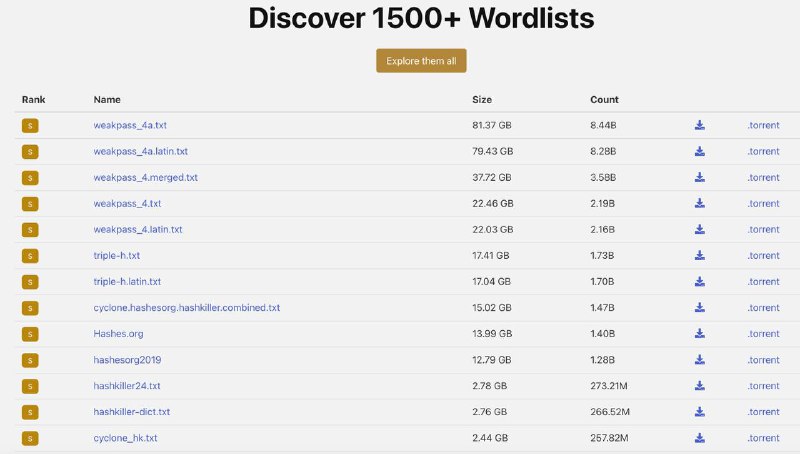Download hashkiller-dict.txt via download icon
800x454 pixels.
coord(699,412)
